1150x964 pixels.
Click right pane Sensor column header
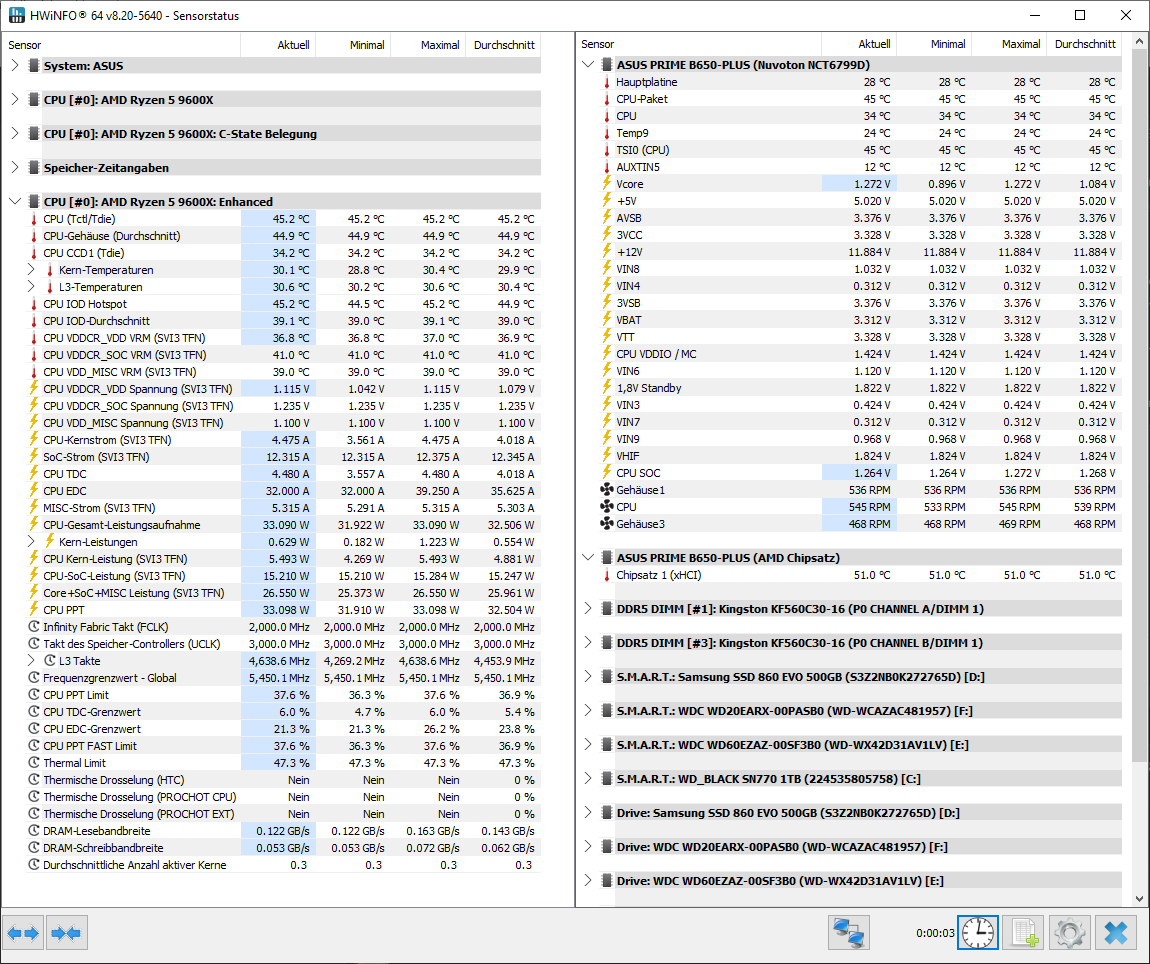pos(699,44)
